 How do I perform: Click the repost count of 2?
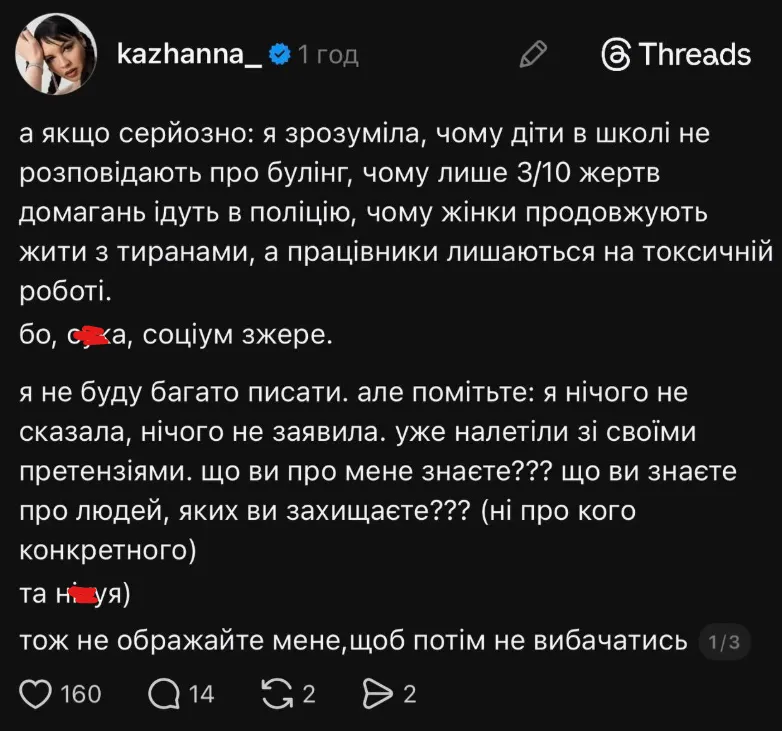click(x=310, y=693)
